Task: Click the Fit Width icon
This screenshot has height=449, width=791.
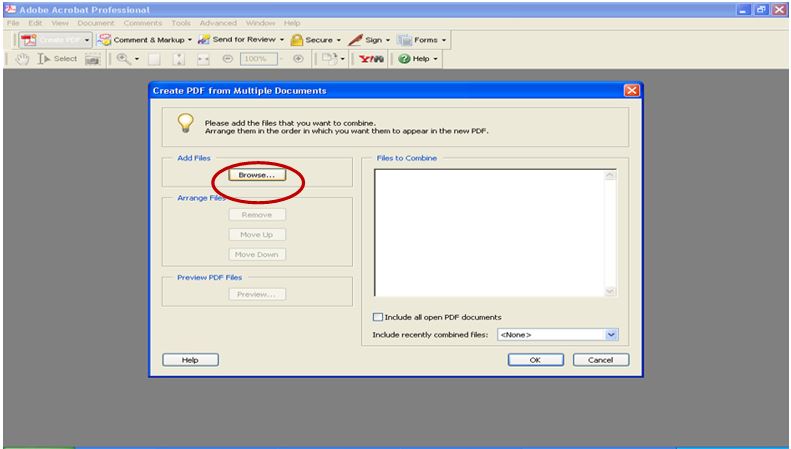Action: [203, 59]
